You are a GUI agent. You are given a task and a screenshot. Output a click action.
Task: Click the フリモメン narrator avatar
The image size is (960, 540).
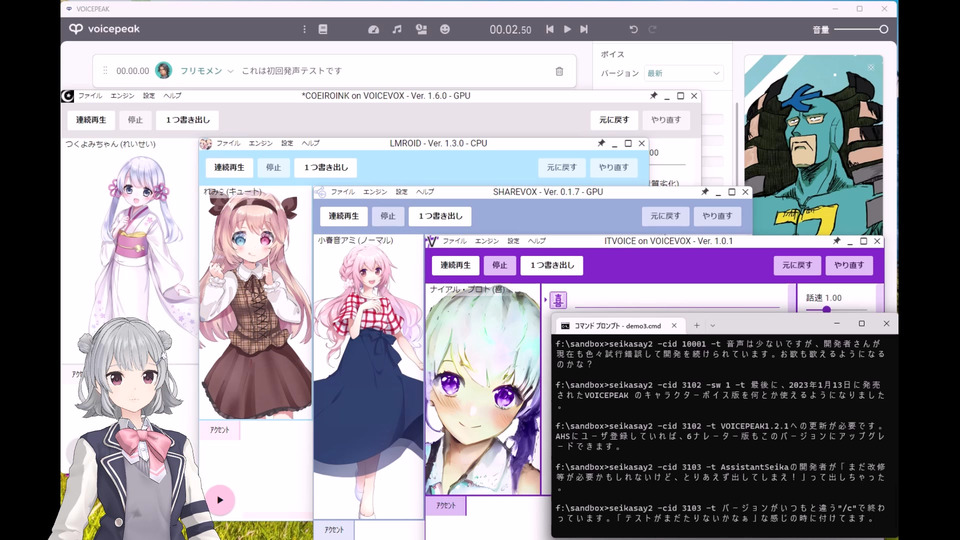pos(163,70)
